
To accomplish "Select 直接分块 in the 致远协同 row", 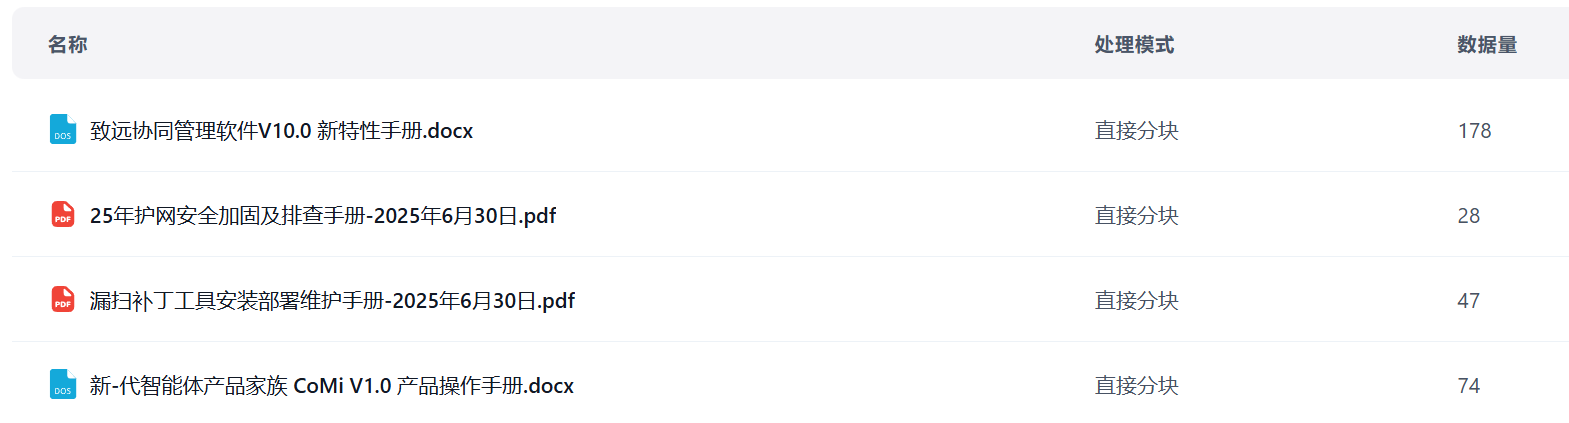I will pyautogui.click(x=1136, y=131).
